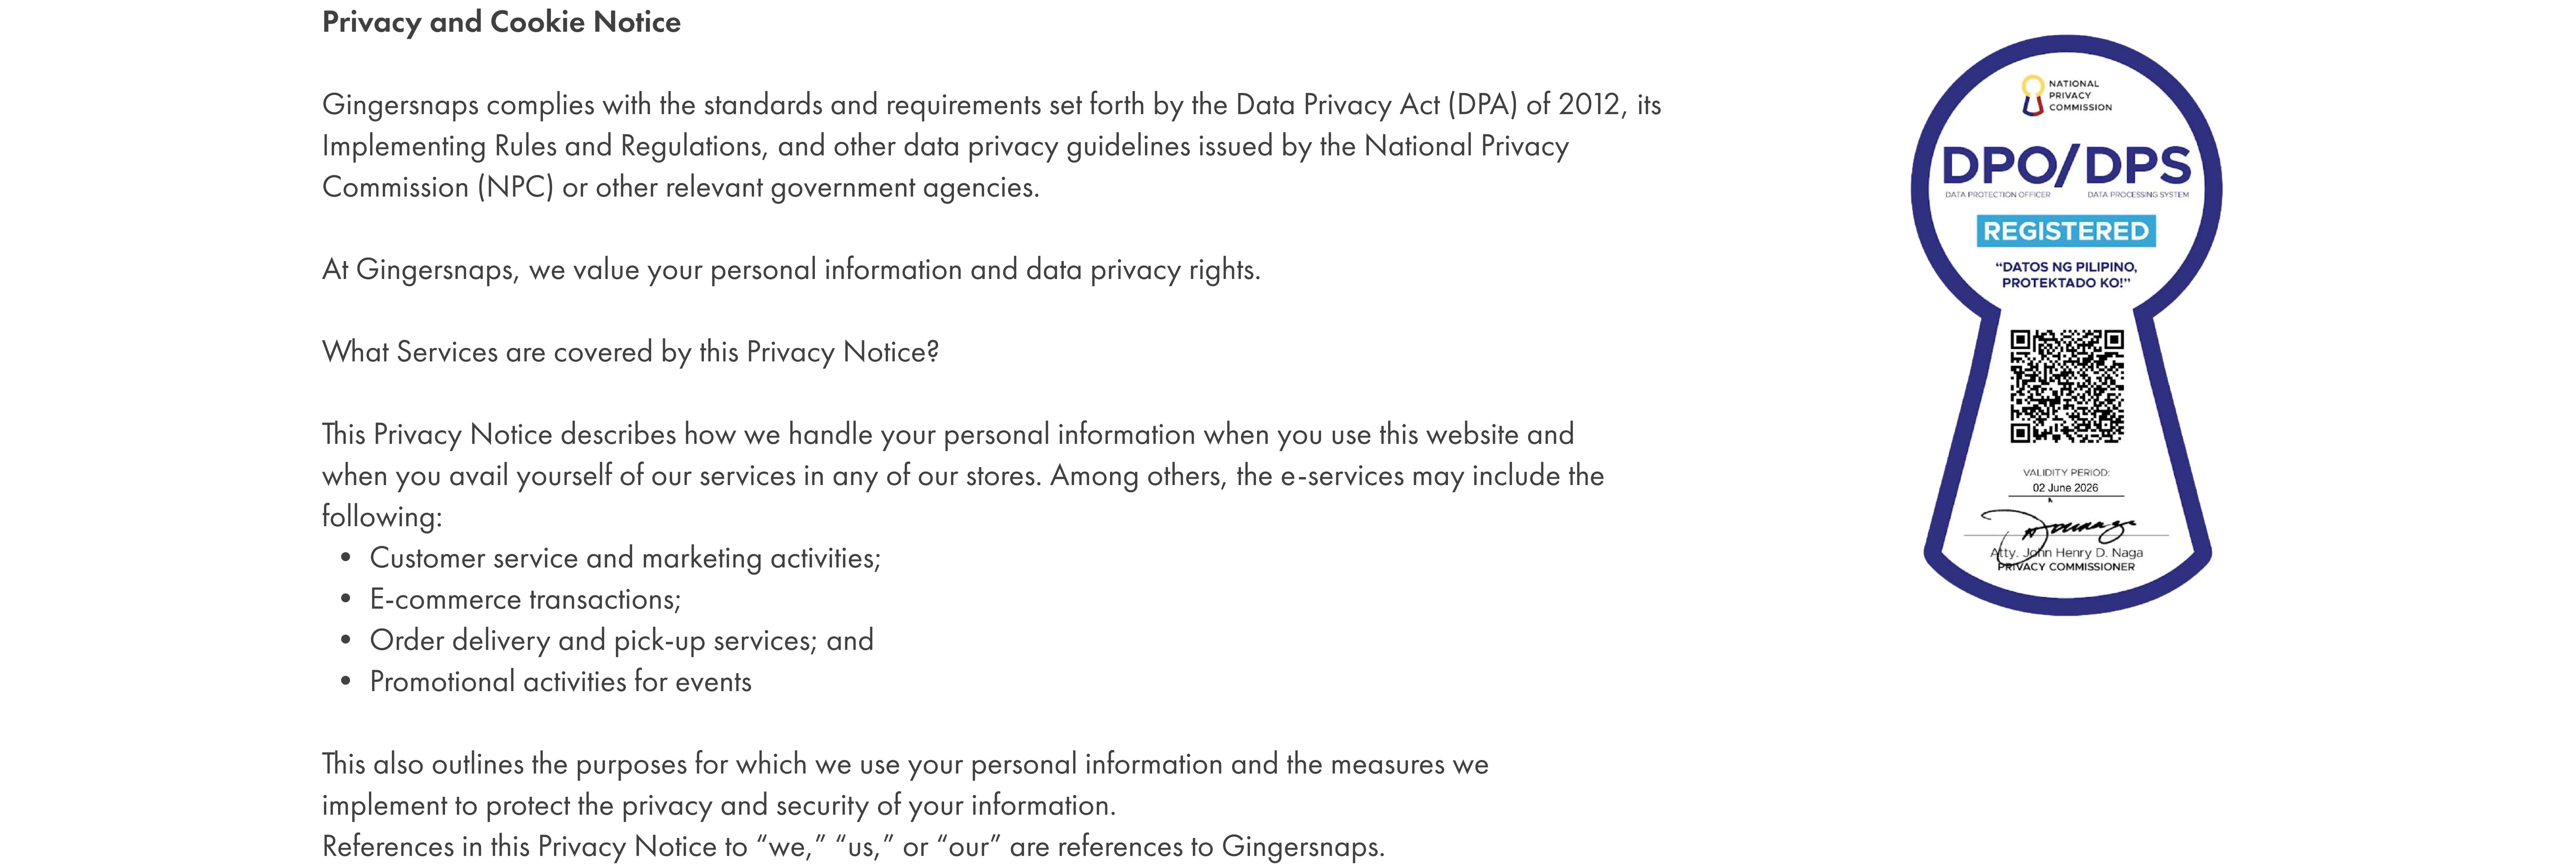Image resolution: width=2576 pixels, height=867 pixels.
Task: Click the sentence "At Gingersnaps, we value your personal information"
Action: [x=790, y=270]
